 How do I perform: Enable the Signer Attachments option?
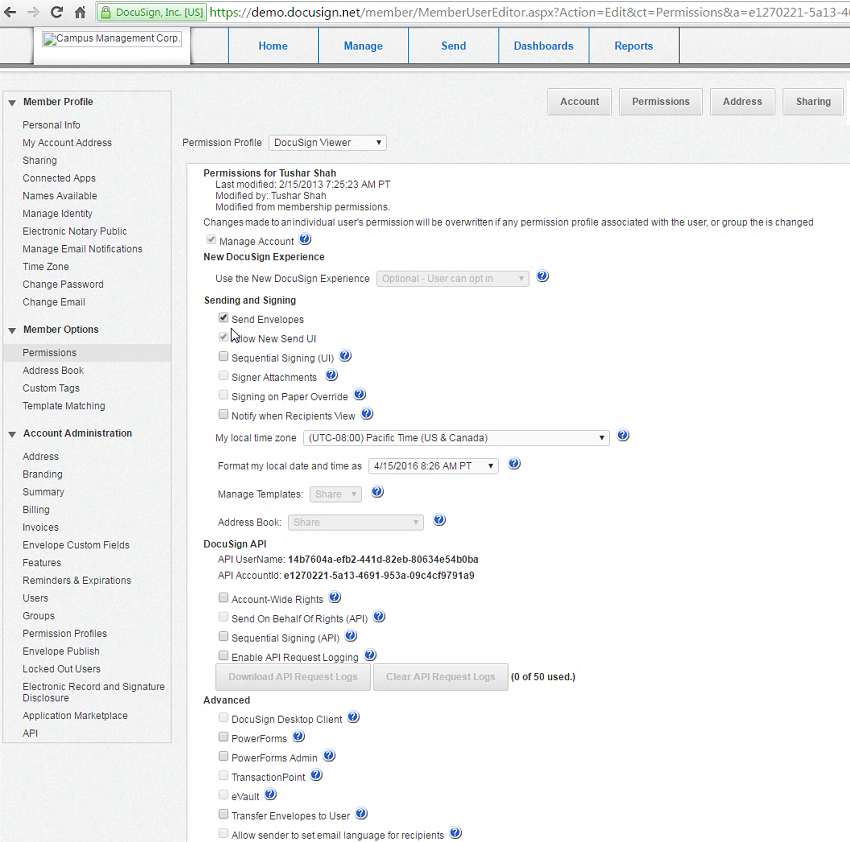pos(222,376)
